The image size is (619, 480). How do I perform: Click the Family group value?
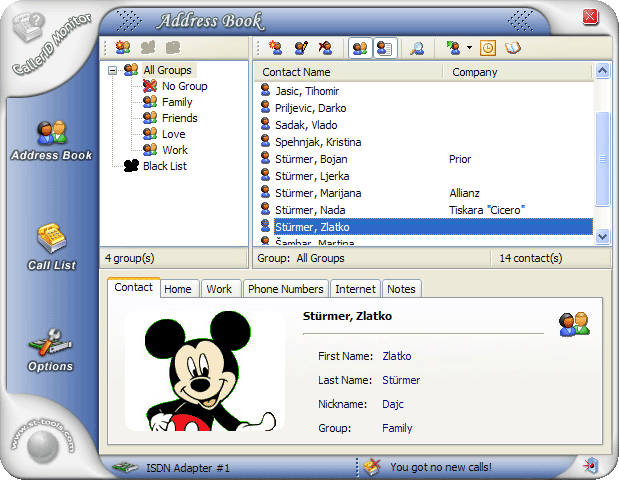pos(397,428)
